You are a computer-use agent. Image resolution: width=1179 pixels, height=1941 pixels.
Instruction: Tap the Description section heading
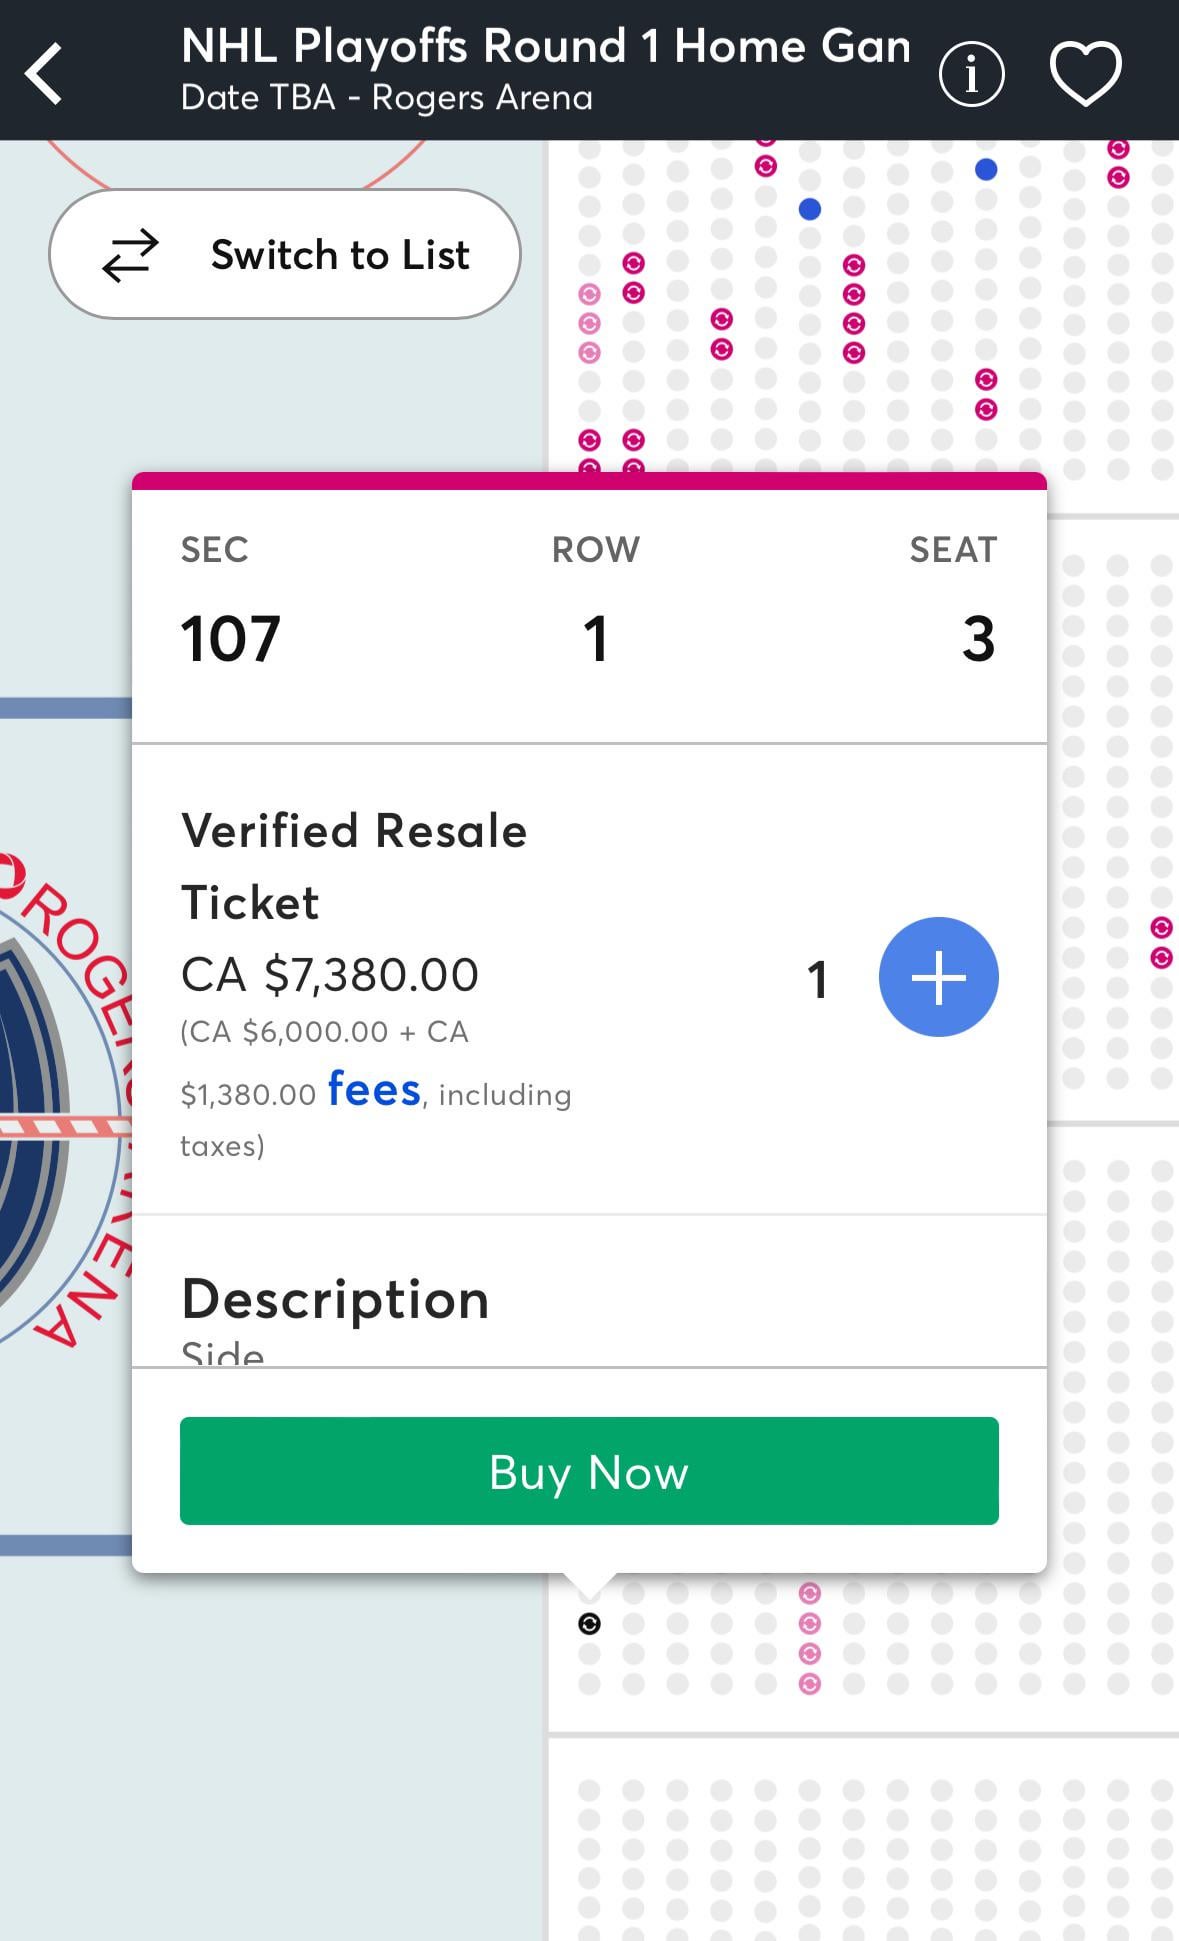pos(335,1299)
